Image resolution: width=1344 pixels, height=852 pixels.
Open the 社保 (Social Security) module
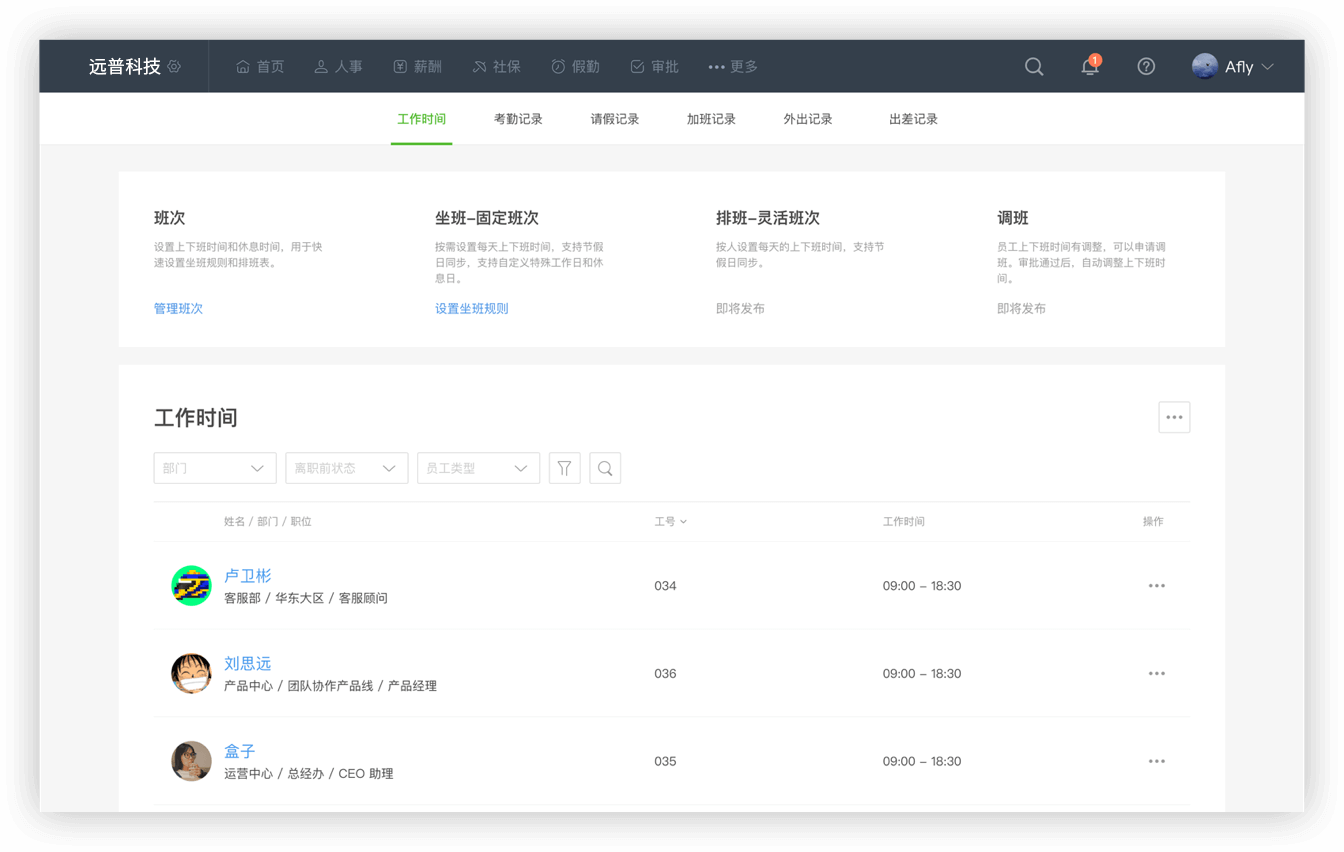tap(496, 66)
